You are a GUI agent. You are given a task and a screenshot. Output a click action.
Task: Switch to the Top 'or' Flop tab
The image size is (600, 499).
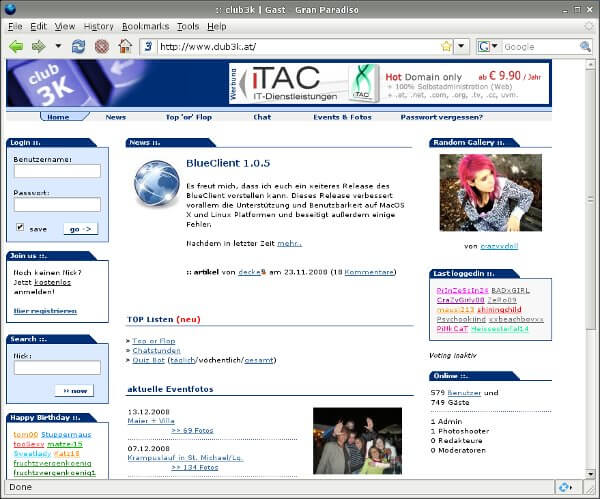point(187,117)
